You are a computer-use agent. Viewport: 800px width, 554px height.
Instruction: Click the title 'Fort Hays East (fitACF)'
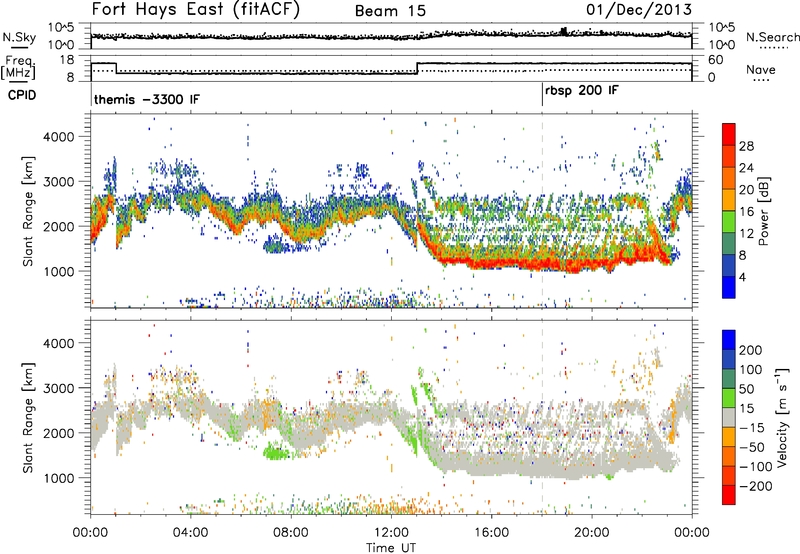(x=196, y=9)
